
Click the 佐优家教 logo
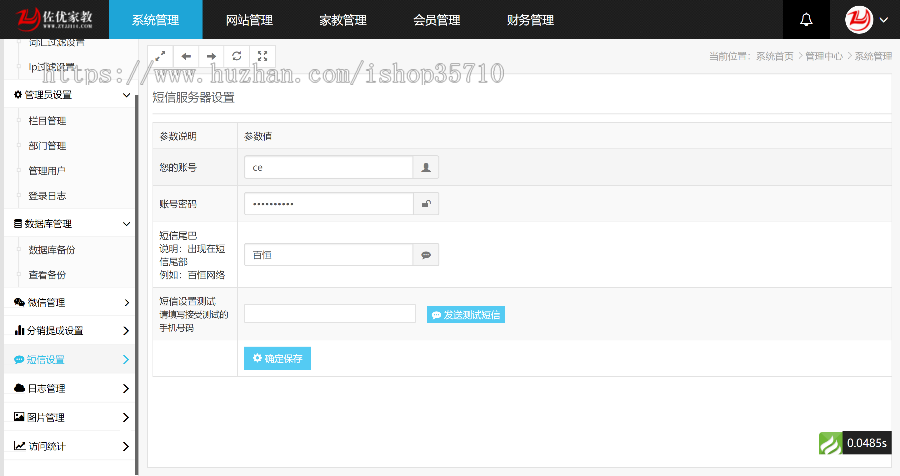coord(53,19)
